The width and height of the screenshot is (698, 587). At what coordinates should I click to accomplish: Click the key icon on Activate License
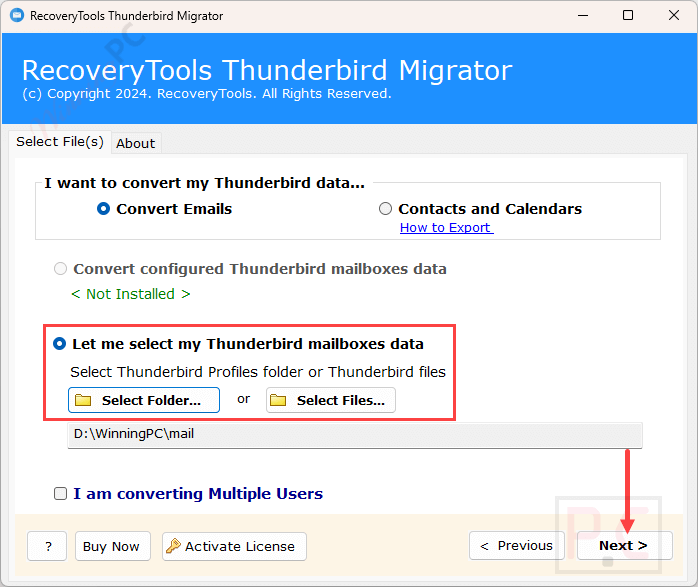174,546
